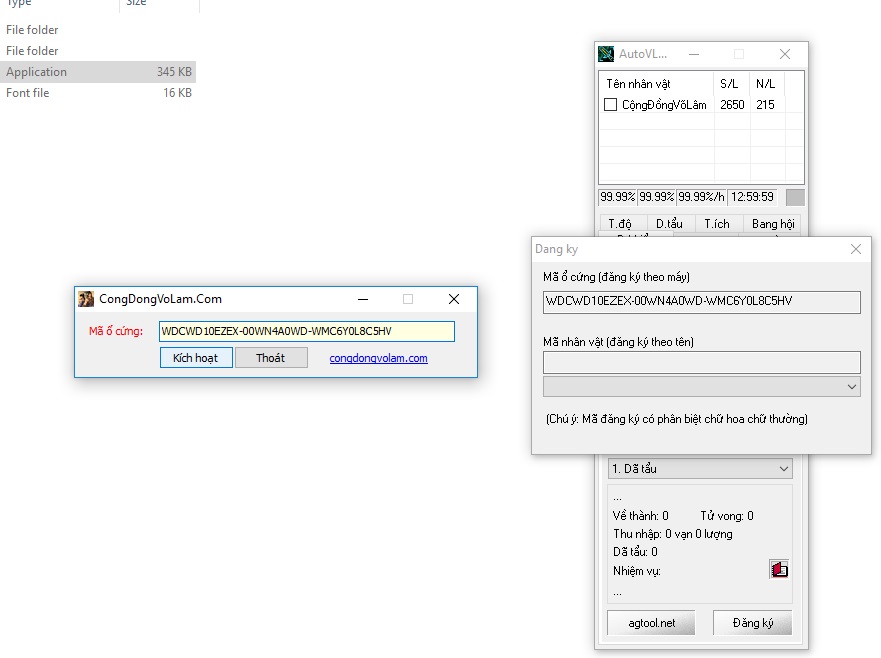Minimize the AutoVL window

[693, 54]
